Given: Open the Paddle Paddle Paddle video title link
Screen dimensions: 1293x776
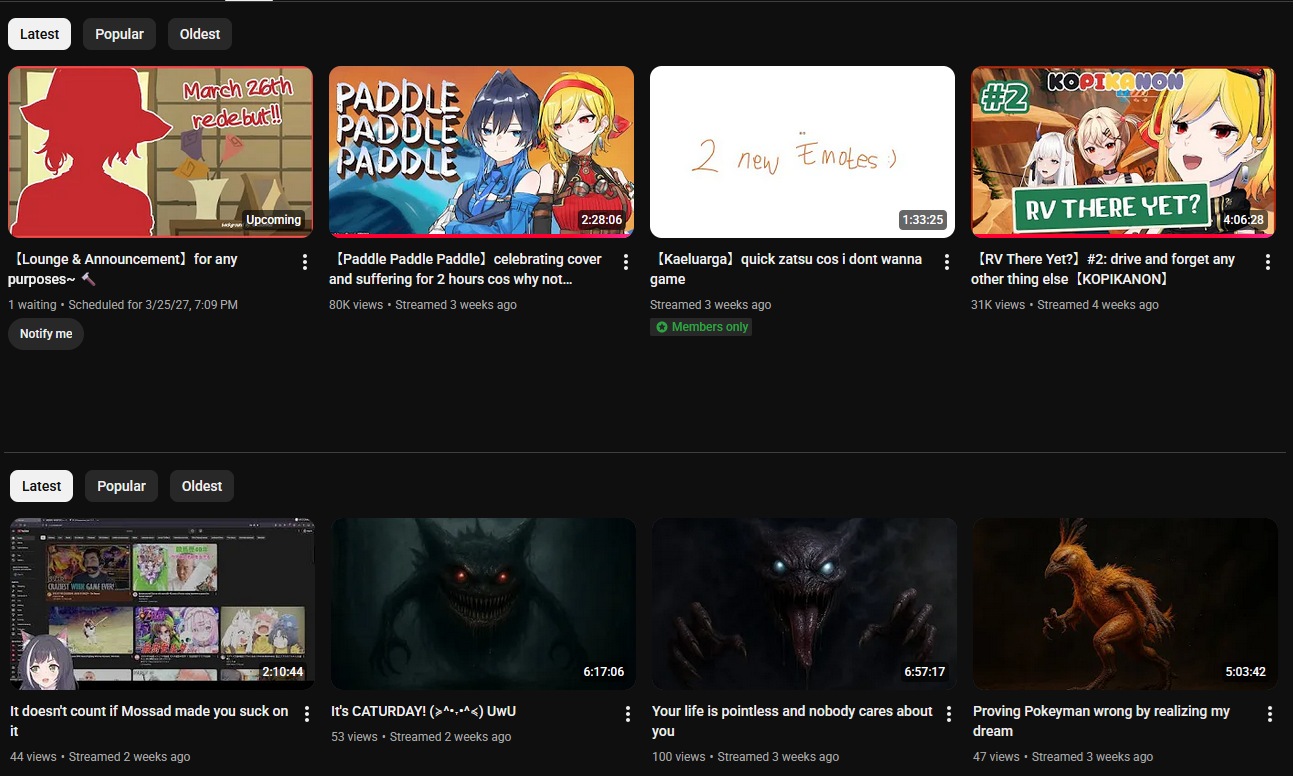Looking at the screenshot, I should click(465, 269).
